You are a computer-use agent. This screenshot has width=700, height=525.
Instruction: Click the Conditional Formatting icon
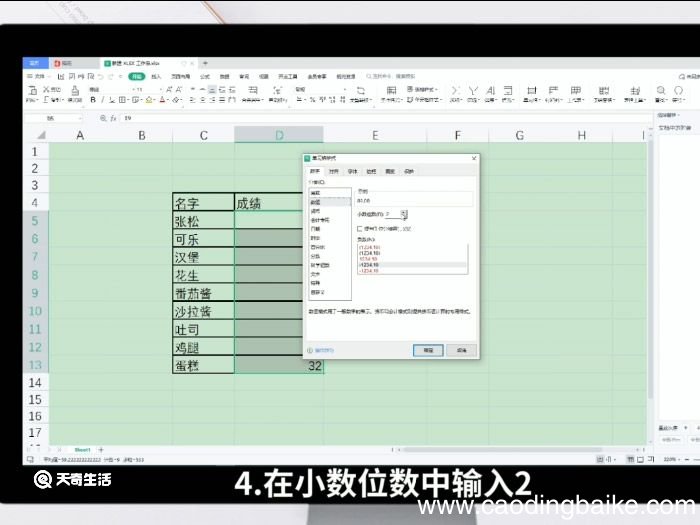coord(392,90)
